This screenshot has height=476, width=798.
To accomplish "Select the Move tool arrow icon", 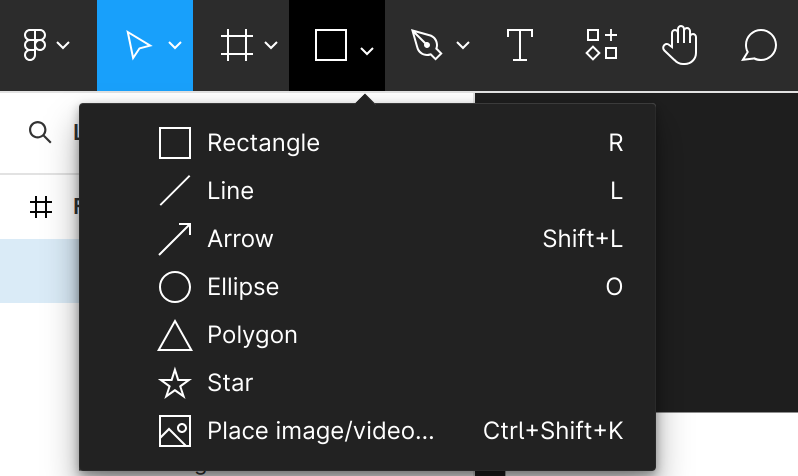I will coord(138,45).
